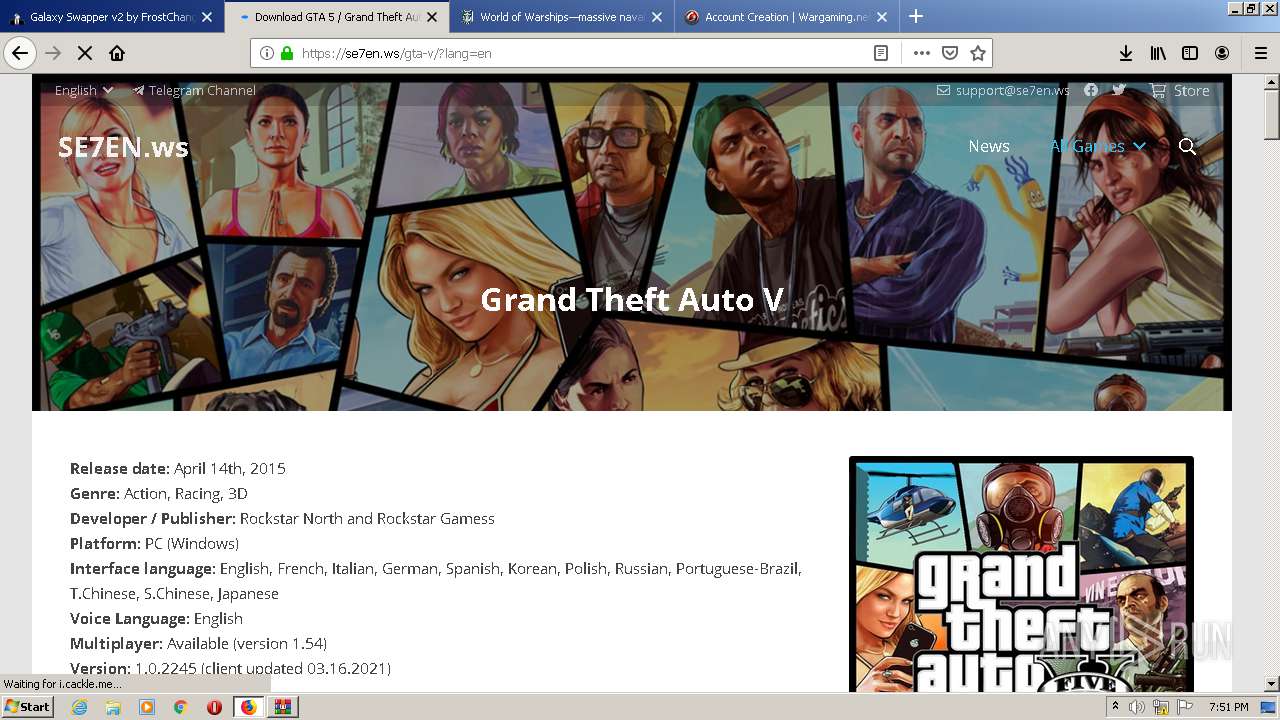1280x720 pixels.
Task: Go to SE7EN.ws site logo
Action: click(123, 147)
